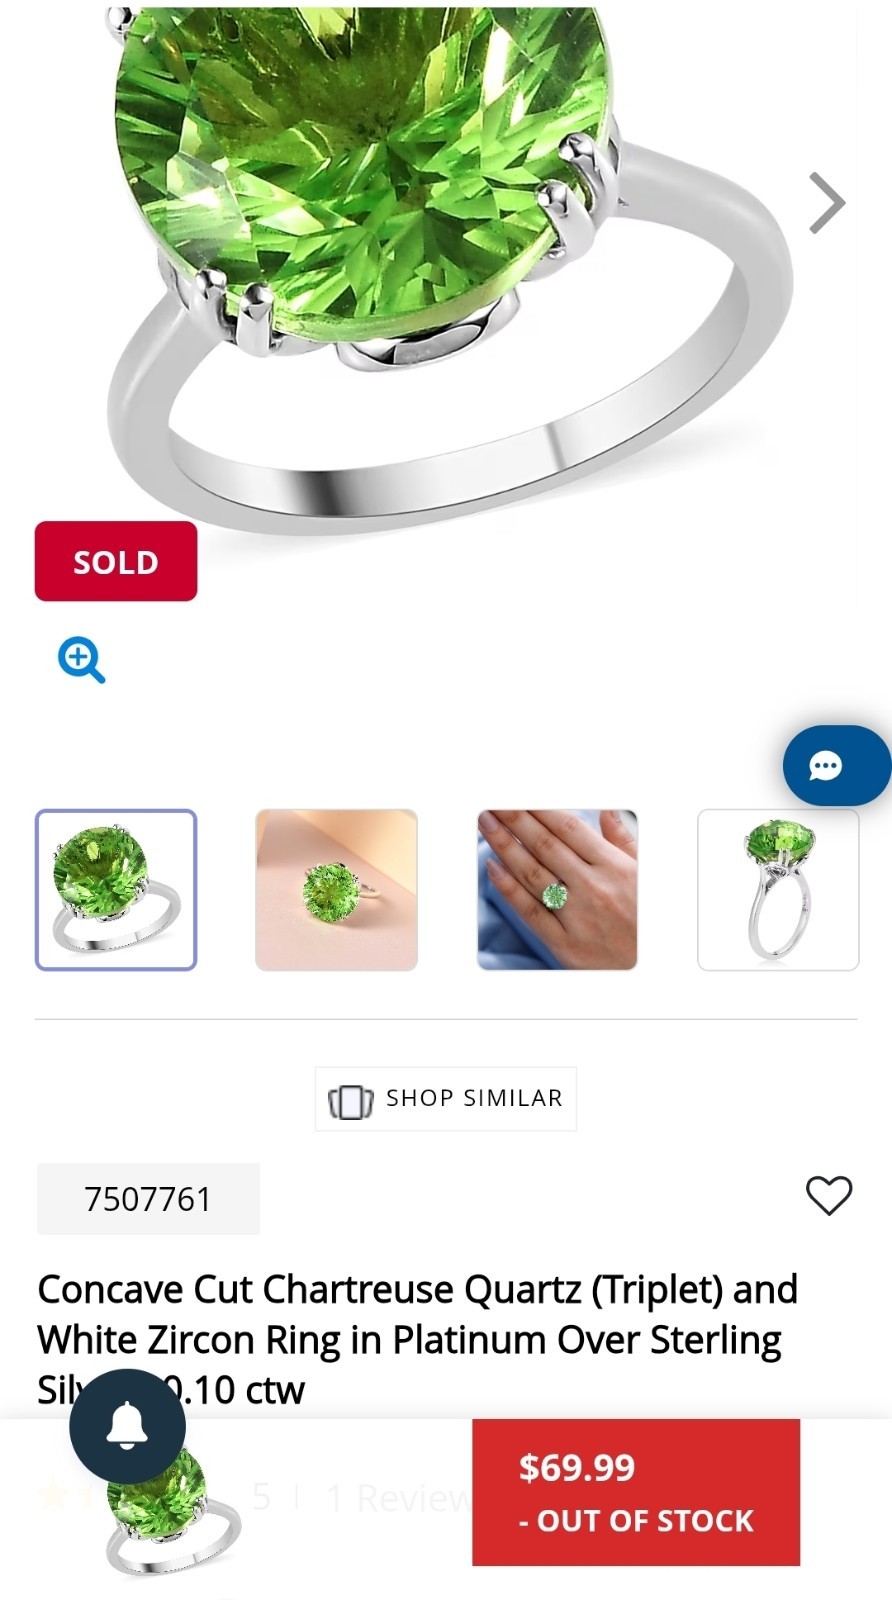892x1600 pixels.
Task: Click the small ring image in bottom bar
Action: click(174, 1520)
